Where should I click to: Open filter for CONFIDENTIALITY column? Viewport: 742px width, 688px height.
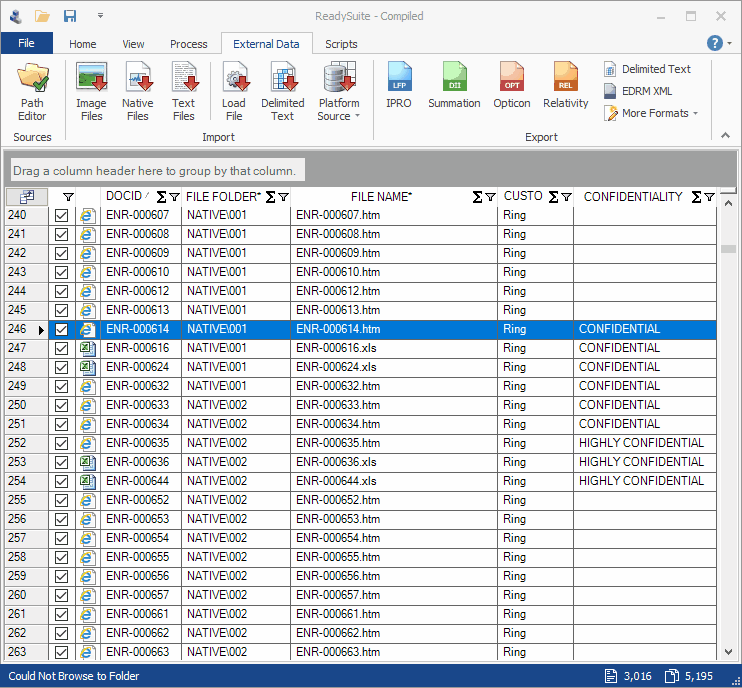coord(709,197)
